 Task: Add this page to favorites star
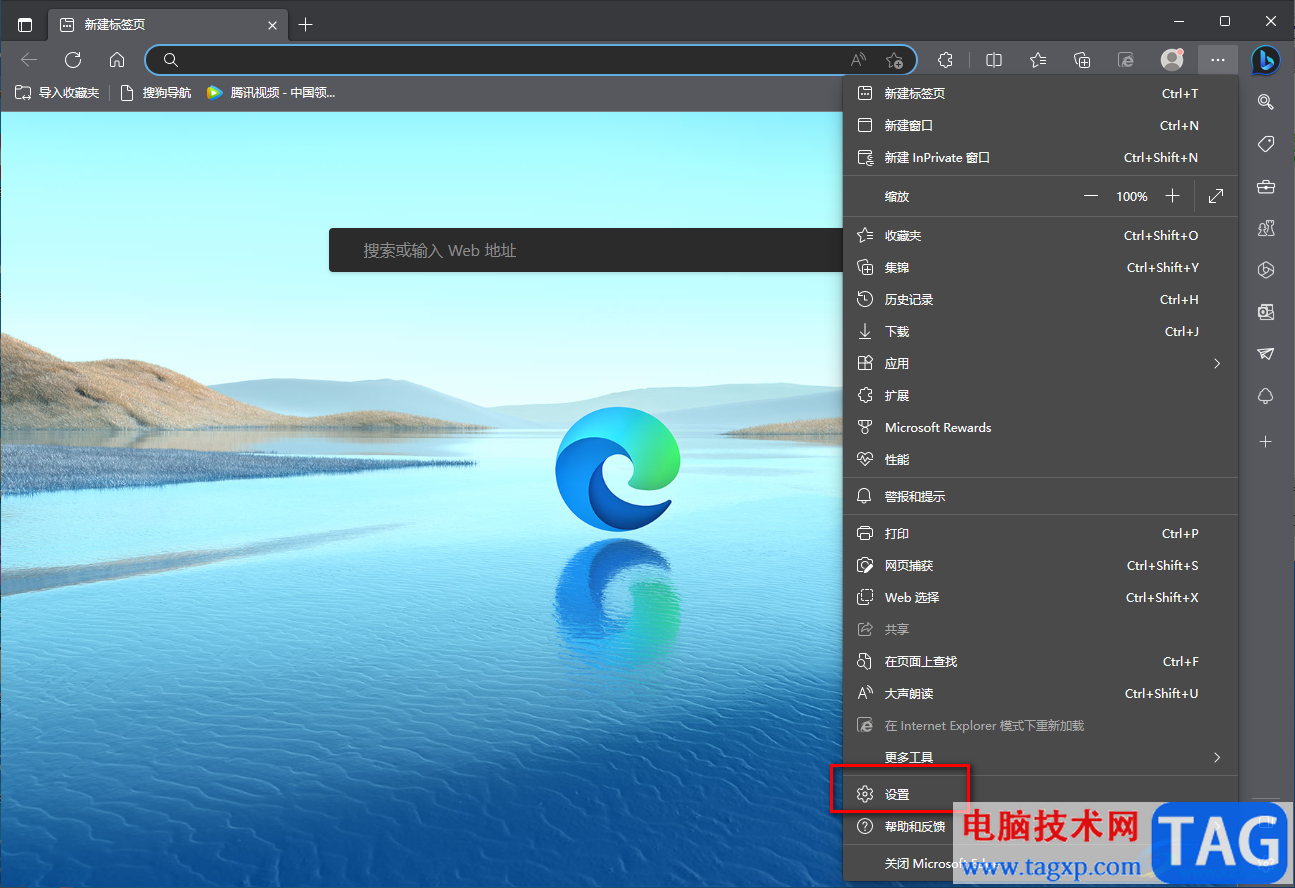coord(895,60)
